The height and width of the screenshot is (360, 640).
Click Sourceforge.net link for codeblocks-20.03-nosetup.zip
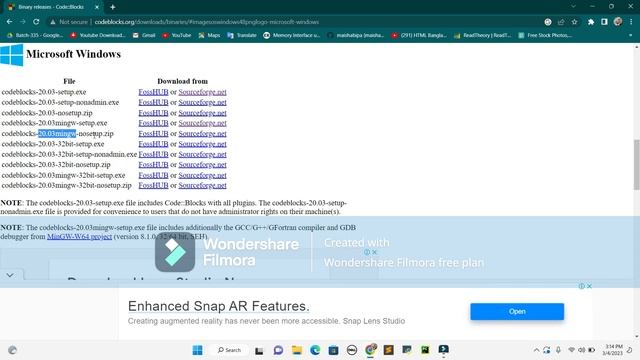click(x=202, y=113)
